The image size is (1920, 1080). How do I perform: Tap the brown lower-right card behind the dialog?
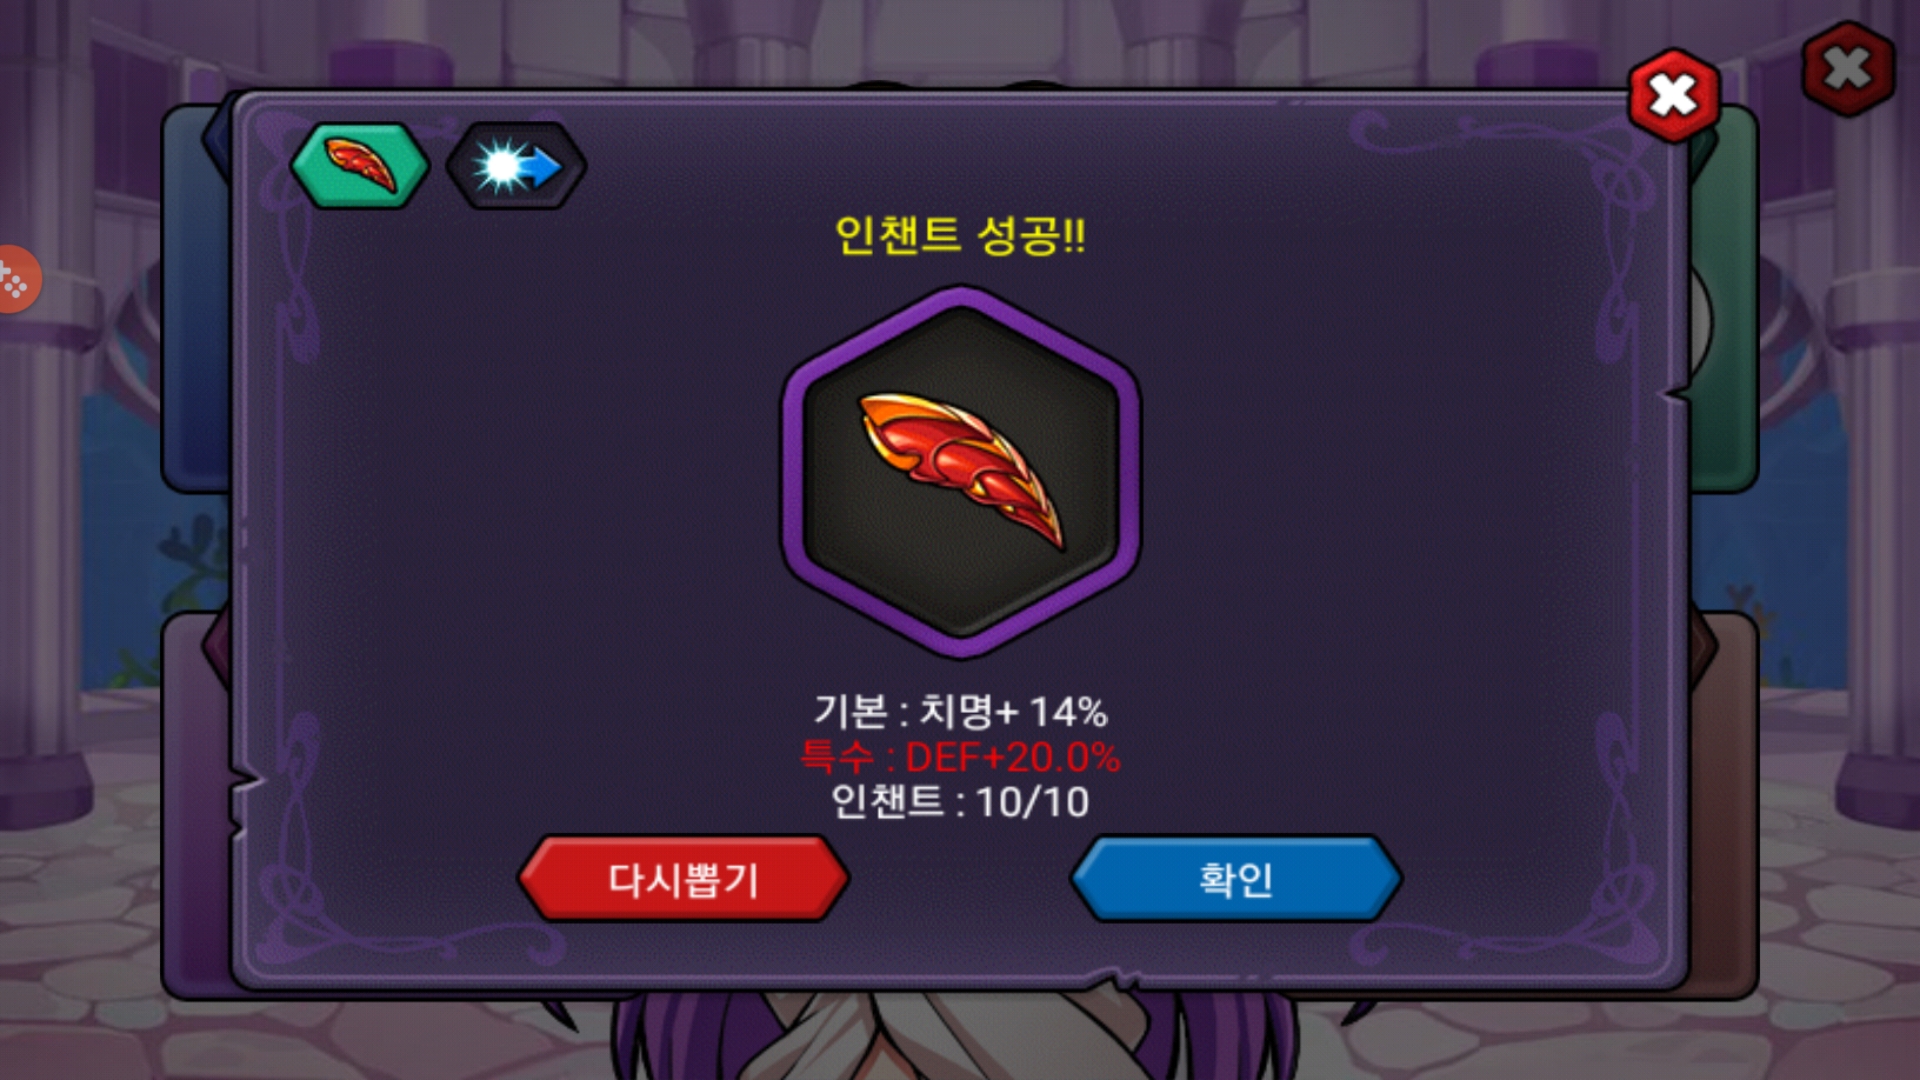click(x=1724, y=800)
